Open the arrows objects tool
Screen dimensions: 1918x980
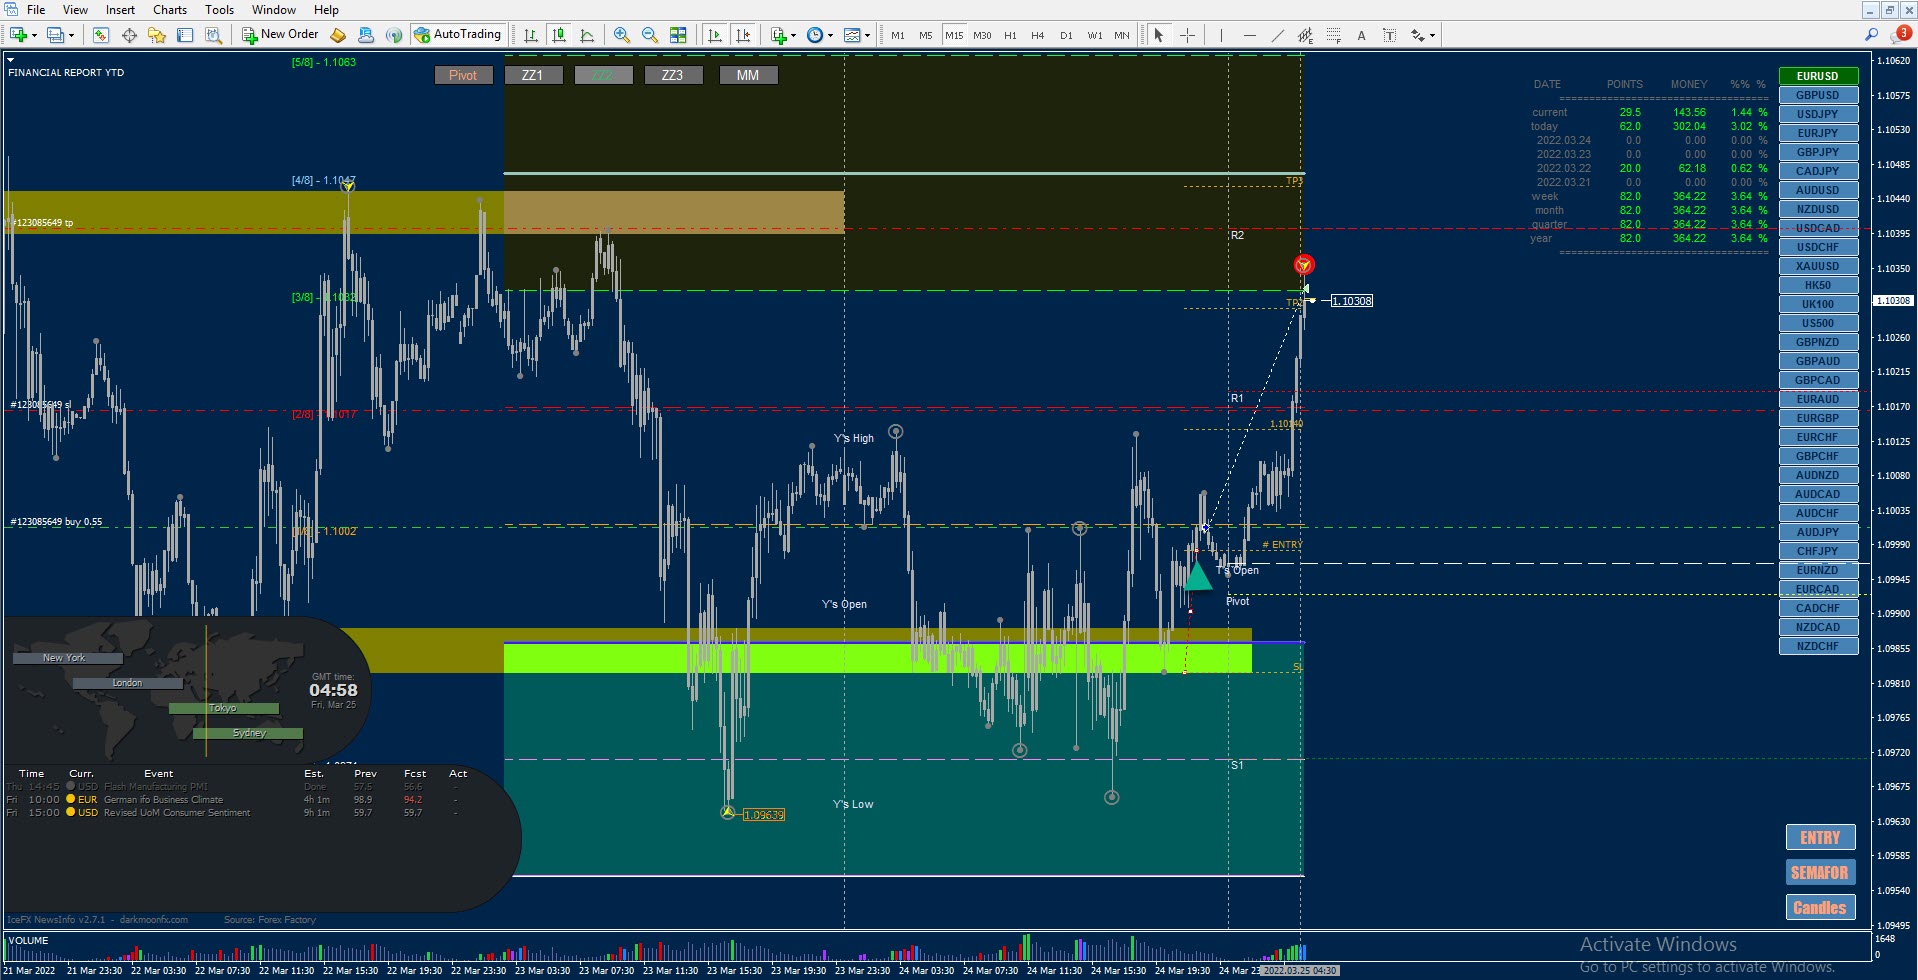point(1418,35)
